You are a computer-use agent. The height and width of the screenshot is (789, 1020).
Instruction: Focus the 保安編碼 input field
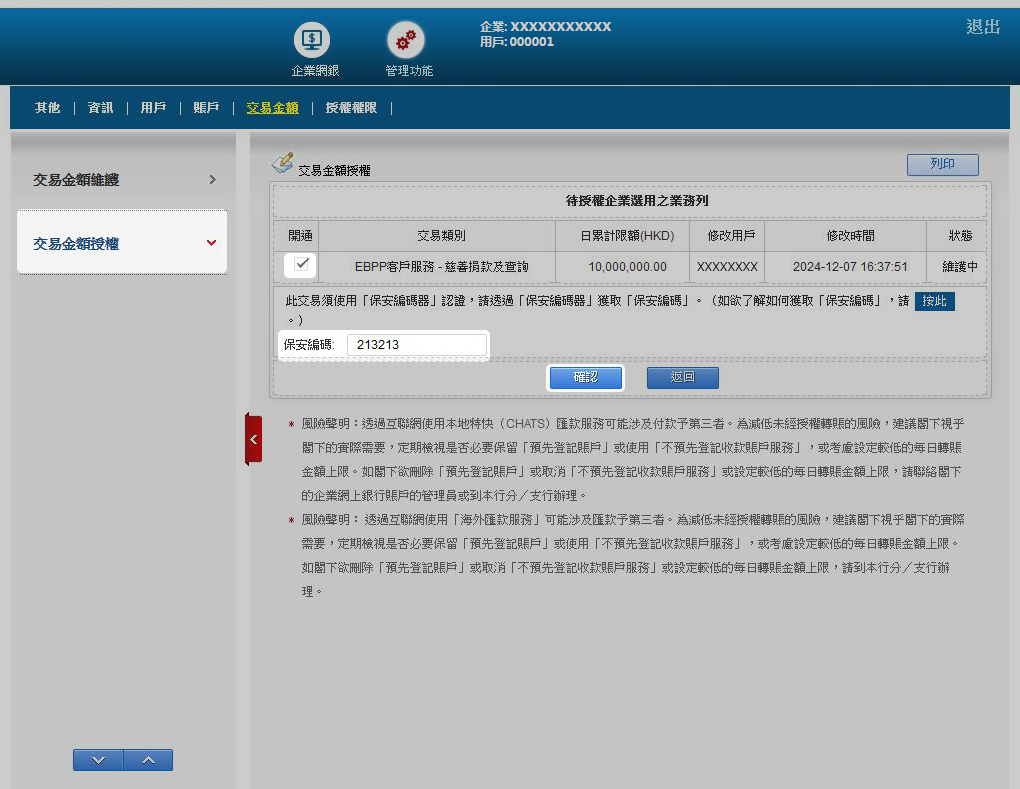coord(417,345)
